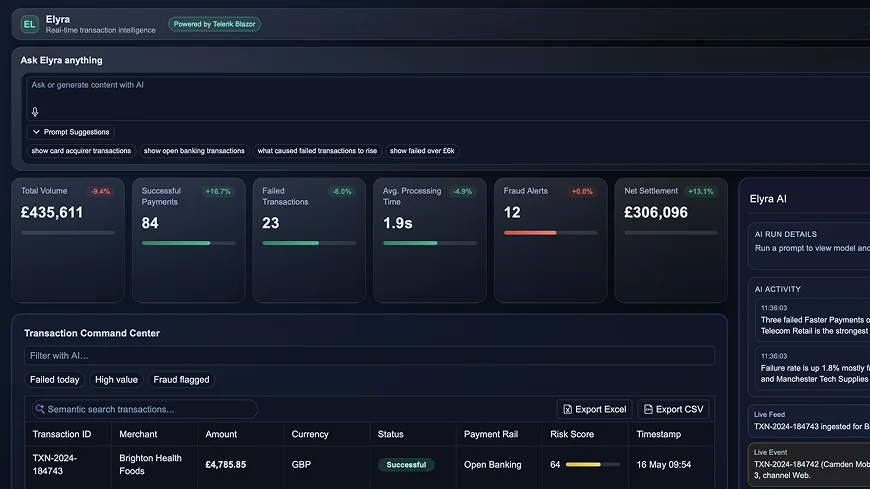Click inside the Filter with AI field
Screen dimensions: 870x489
pos(369,356)
